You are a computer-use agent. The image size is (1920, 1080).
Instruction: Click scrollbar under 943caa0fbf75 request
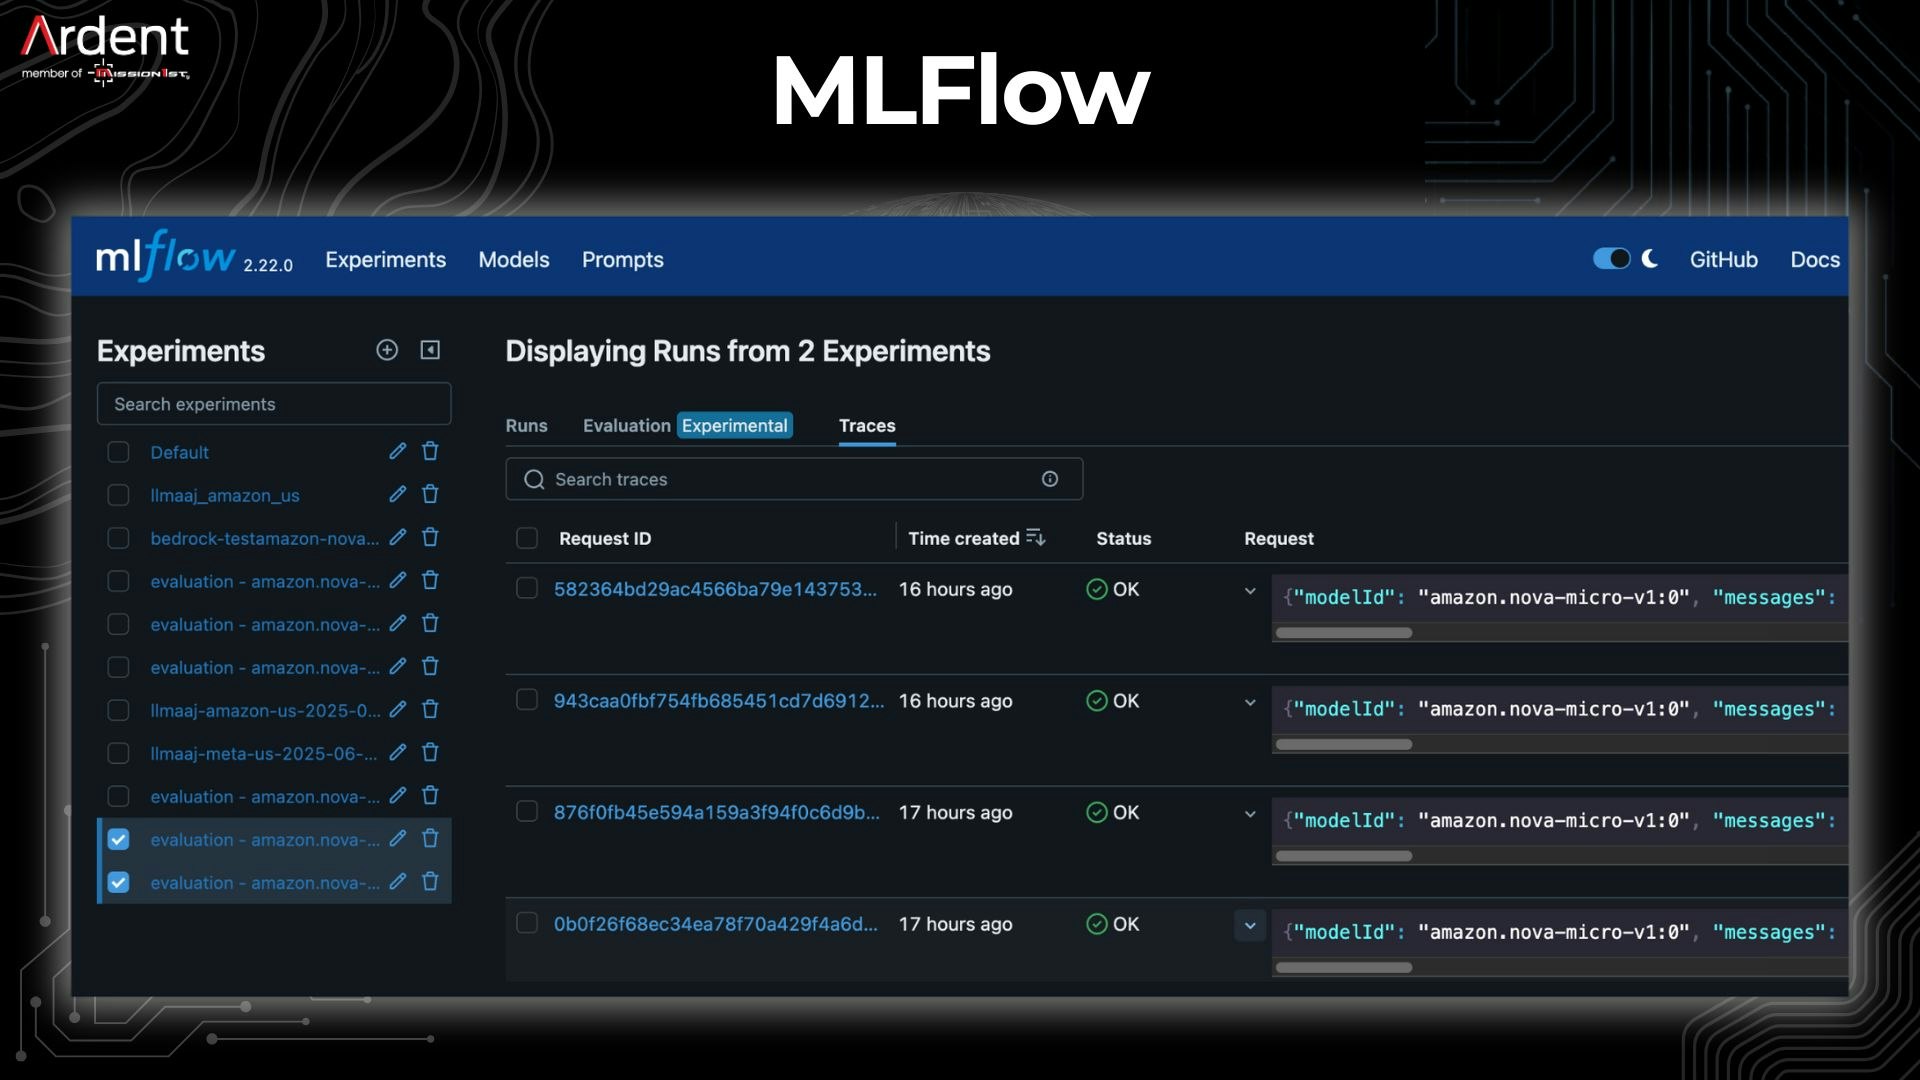[x=1344, y=744]
